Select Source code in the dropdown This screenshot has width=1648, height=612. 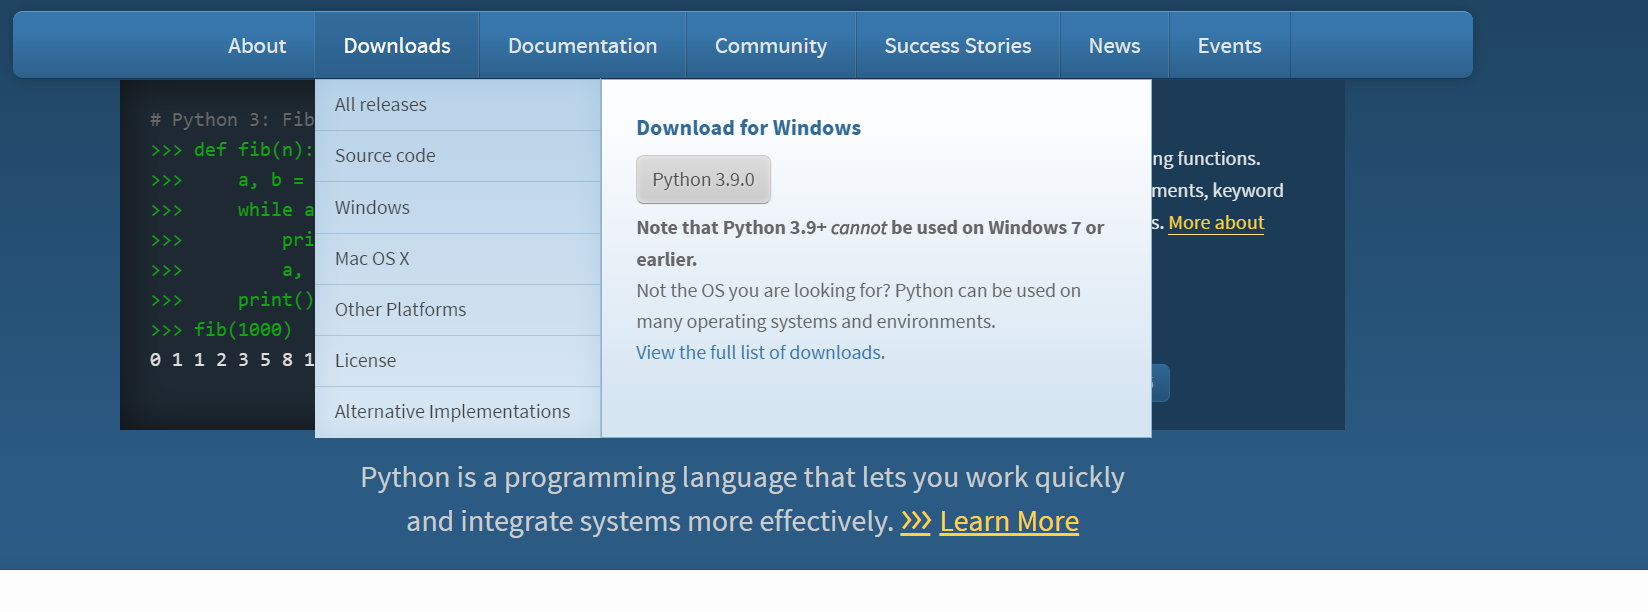tap(385, 156)
